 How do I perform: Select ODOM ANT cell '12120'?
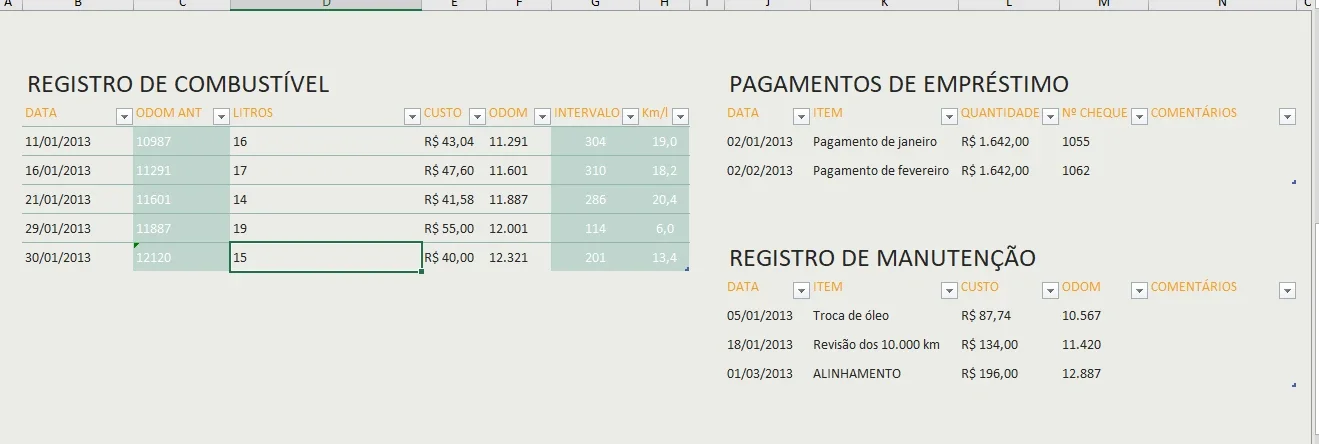[x=181, y=258]
